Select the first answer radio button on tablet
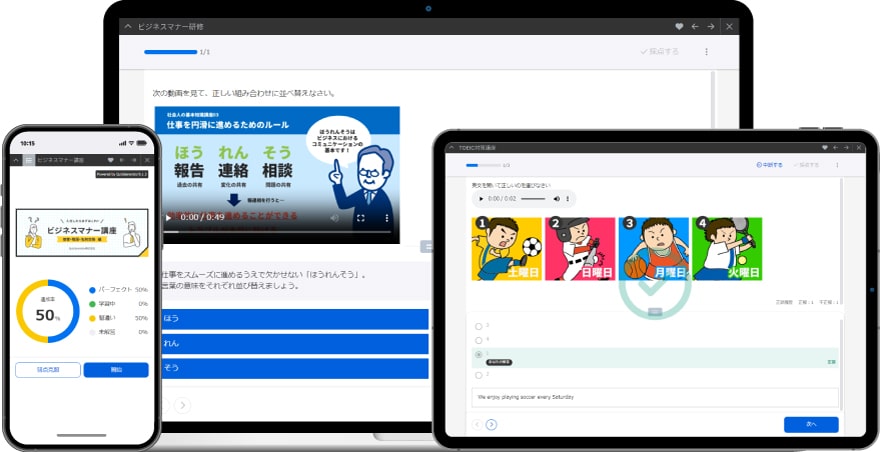This screenshot has width=880, height=452. pyautogui.click(x=478, y=326)
